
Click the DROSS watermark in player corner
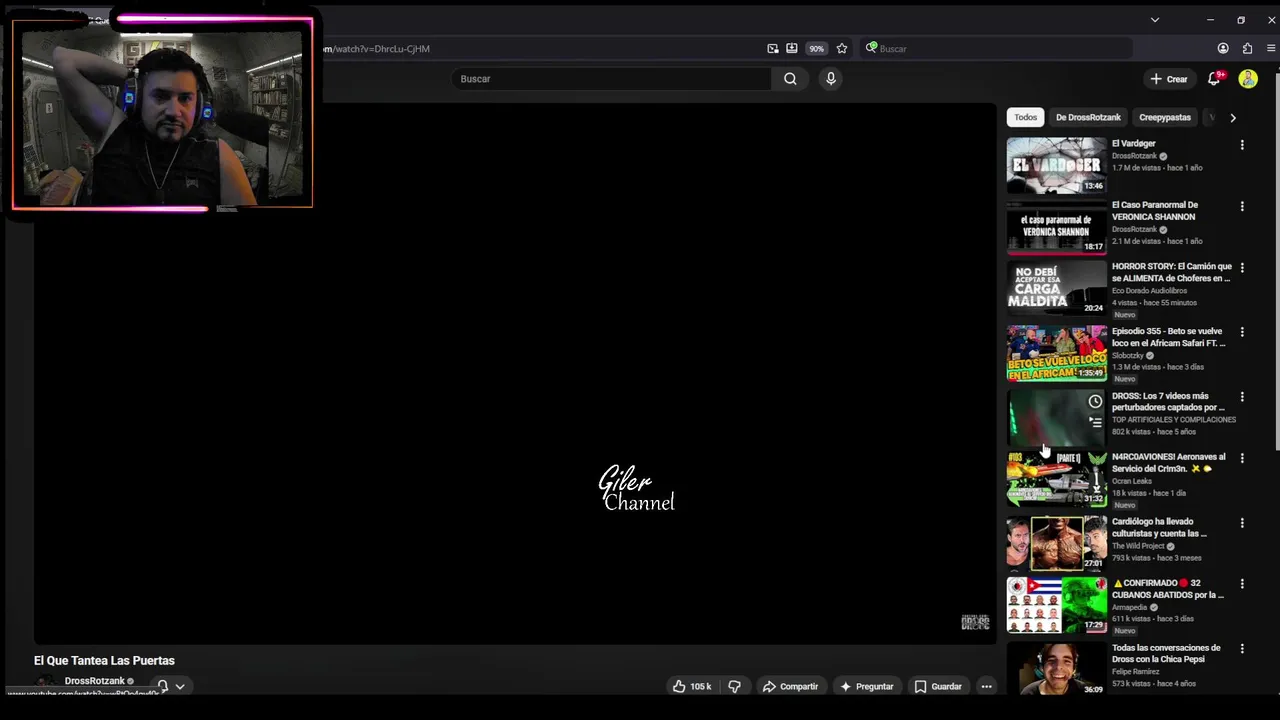(x=975, y=622)
